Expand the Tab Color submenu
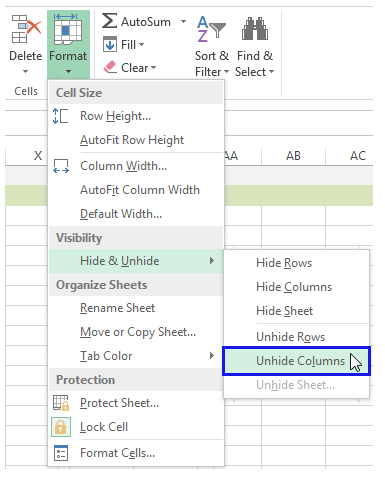 click(x=211, y=356)
